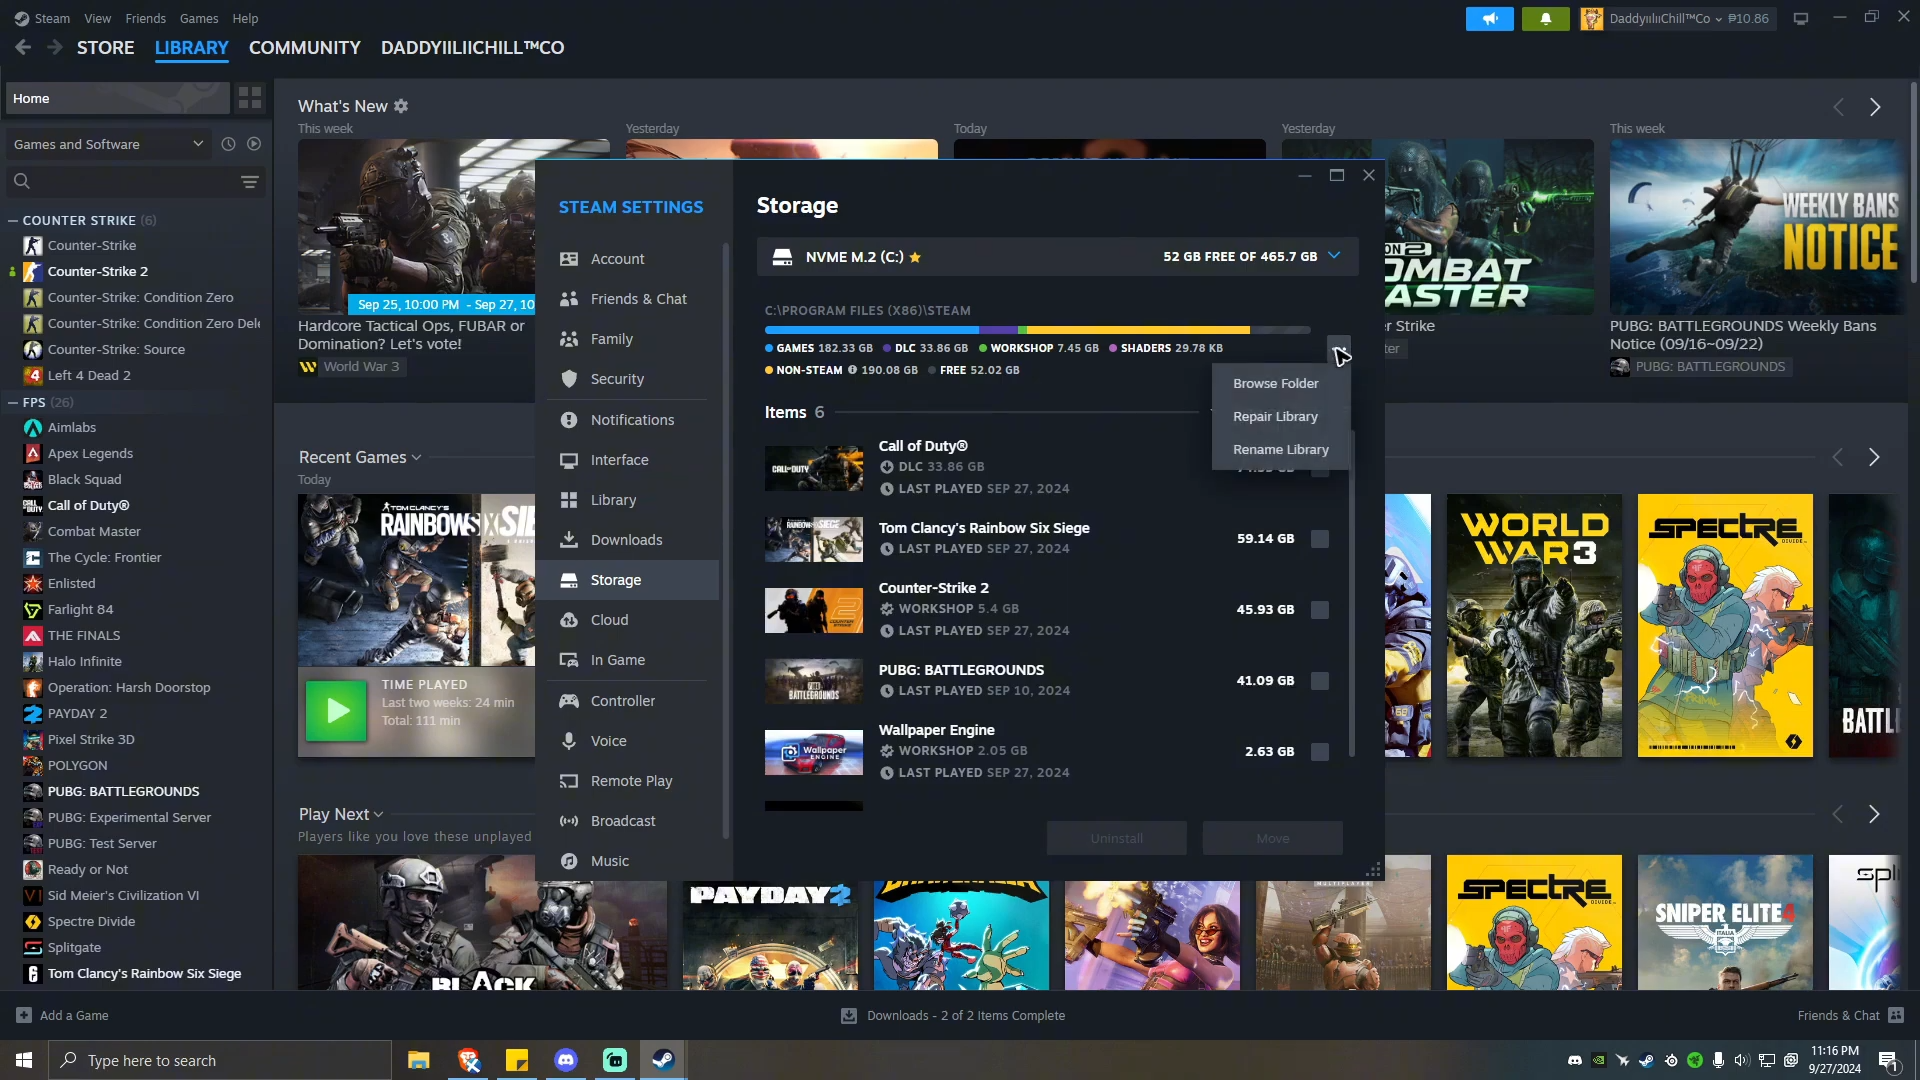Collapse the FPS category
Image resolution: width=1920 pixels, height=1080 pixels.
click(x=13, y=402)
